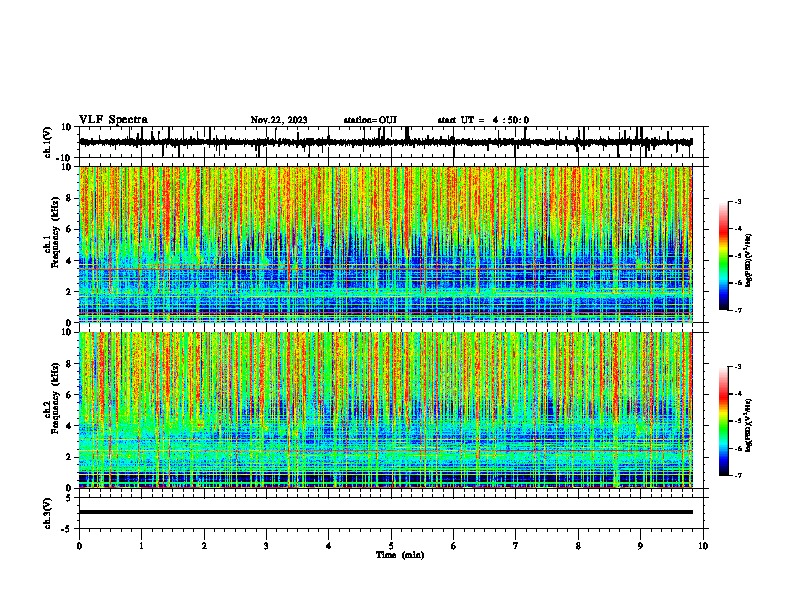Click the "2" tick on the time axis
The width and height of the screenshot is (792, 612).
pos(204,546)
